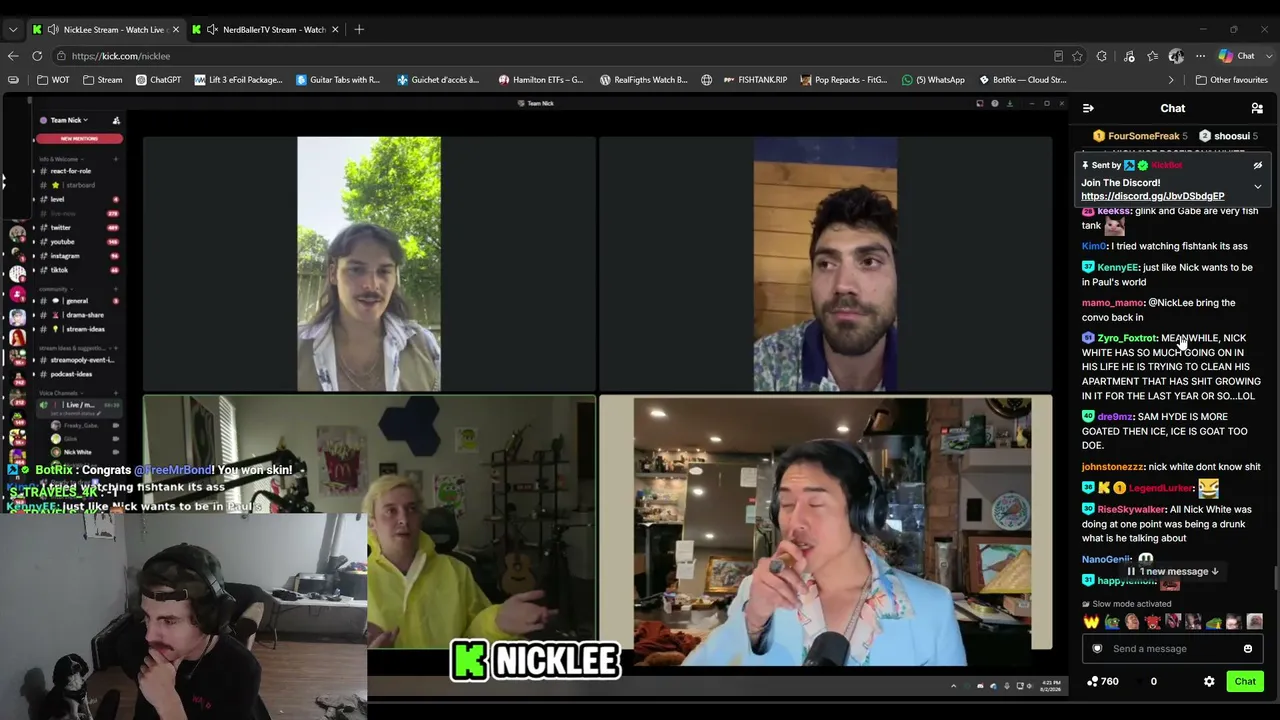
Task: Hide the pinned KickBot message
Action: pyautogui.click(x=1257, y=165)
